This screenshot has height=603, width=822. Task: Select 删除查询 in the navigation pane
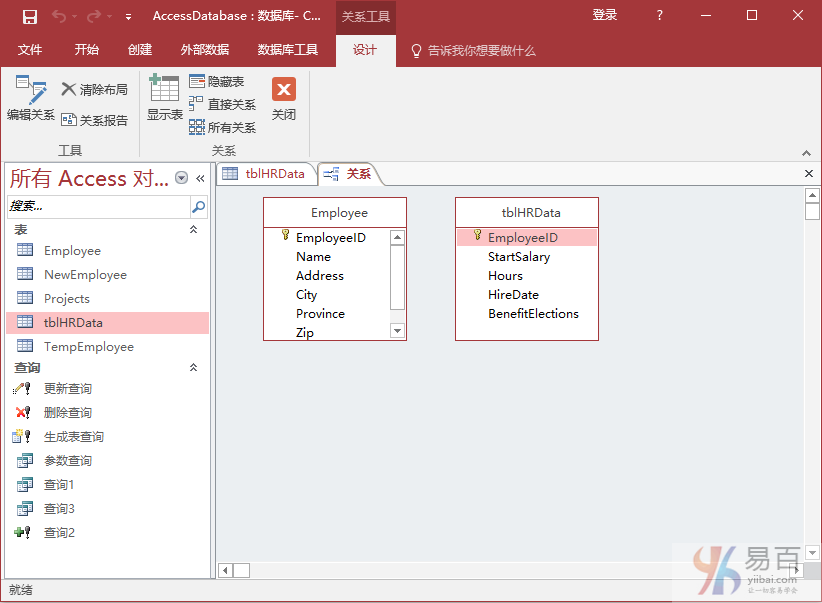click(68, 413)
